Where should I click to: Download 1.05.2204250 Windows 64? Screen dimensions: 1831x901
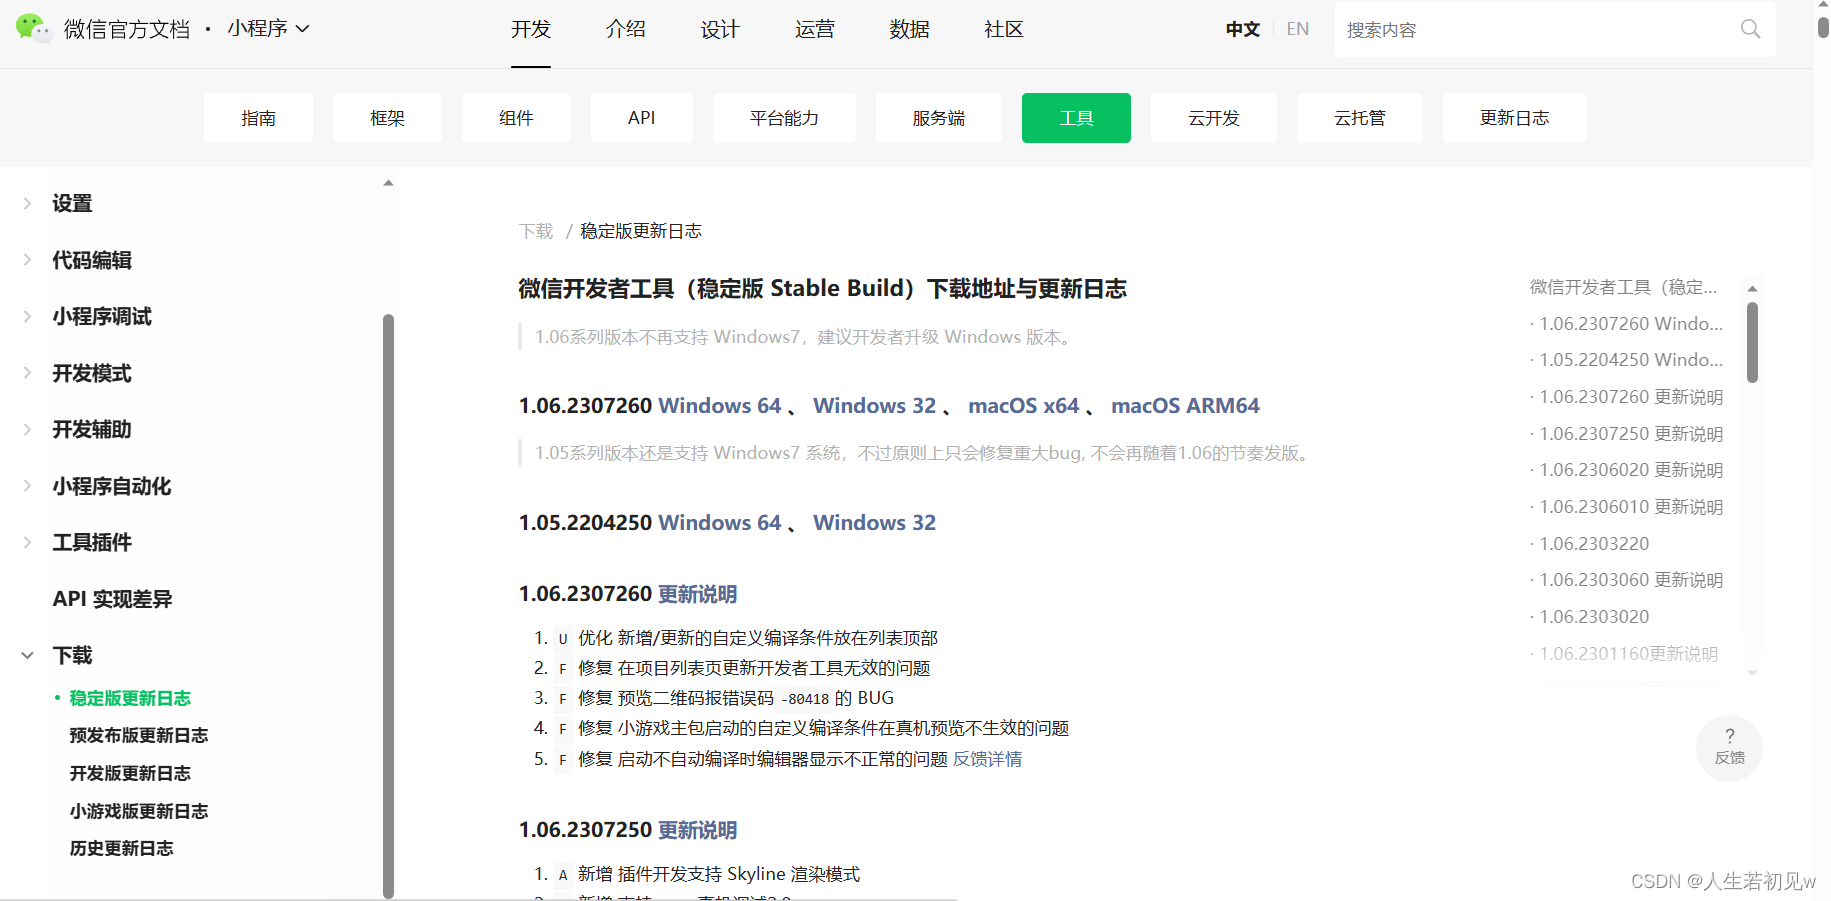pos(720,523)
